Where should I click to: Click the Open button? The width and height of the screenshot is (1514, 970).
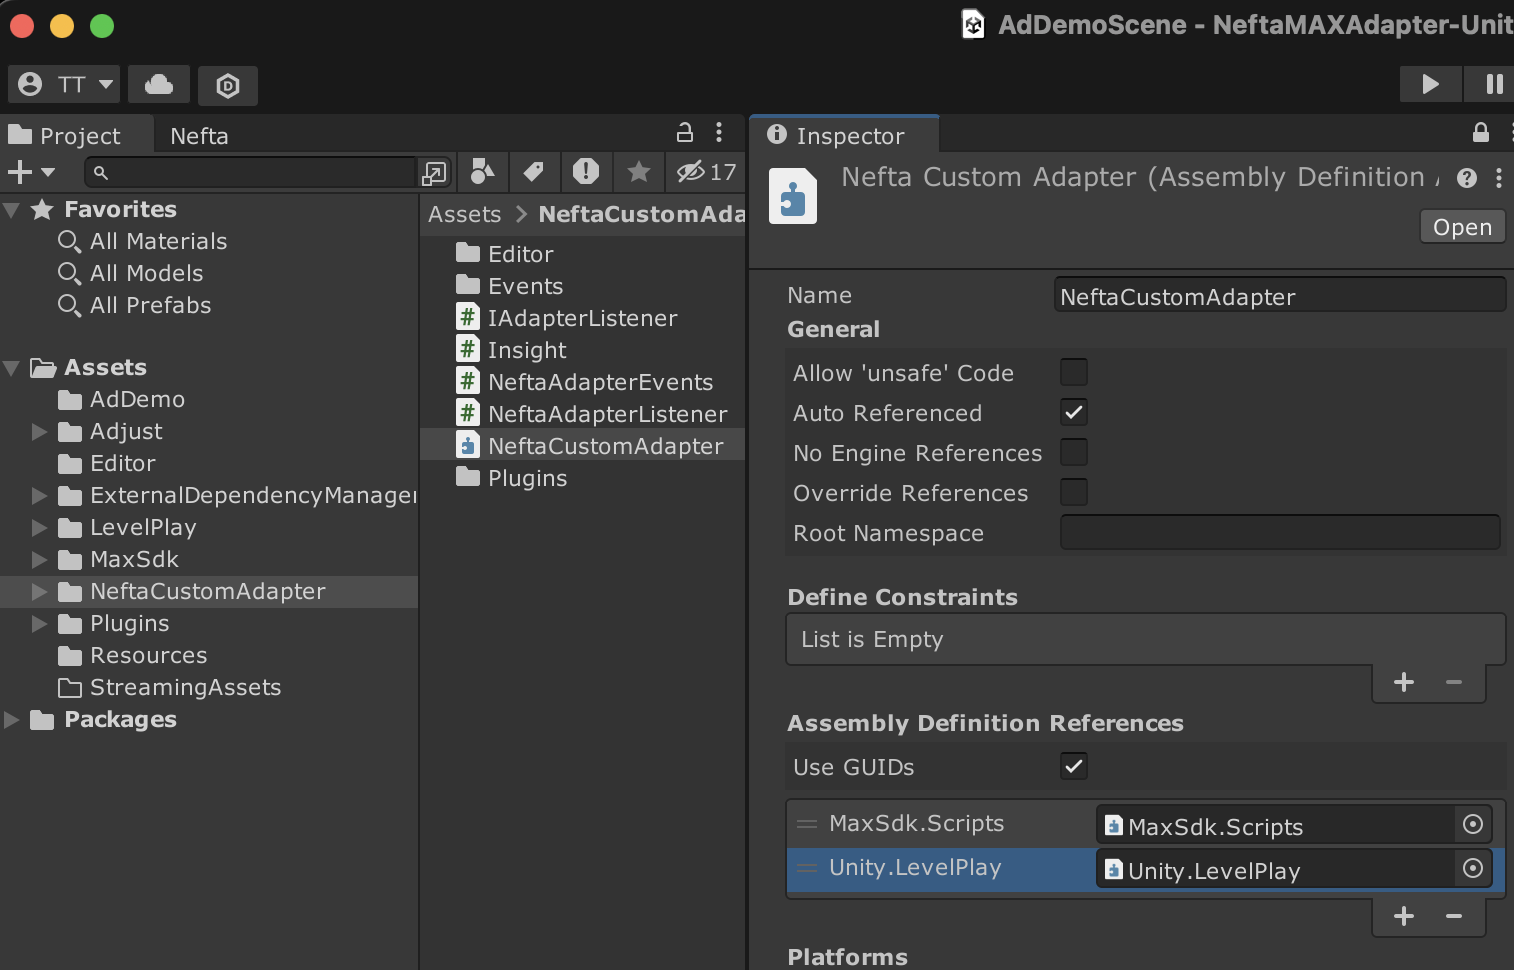pyautogui.click(x=1462, y=227)
